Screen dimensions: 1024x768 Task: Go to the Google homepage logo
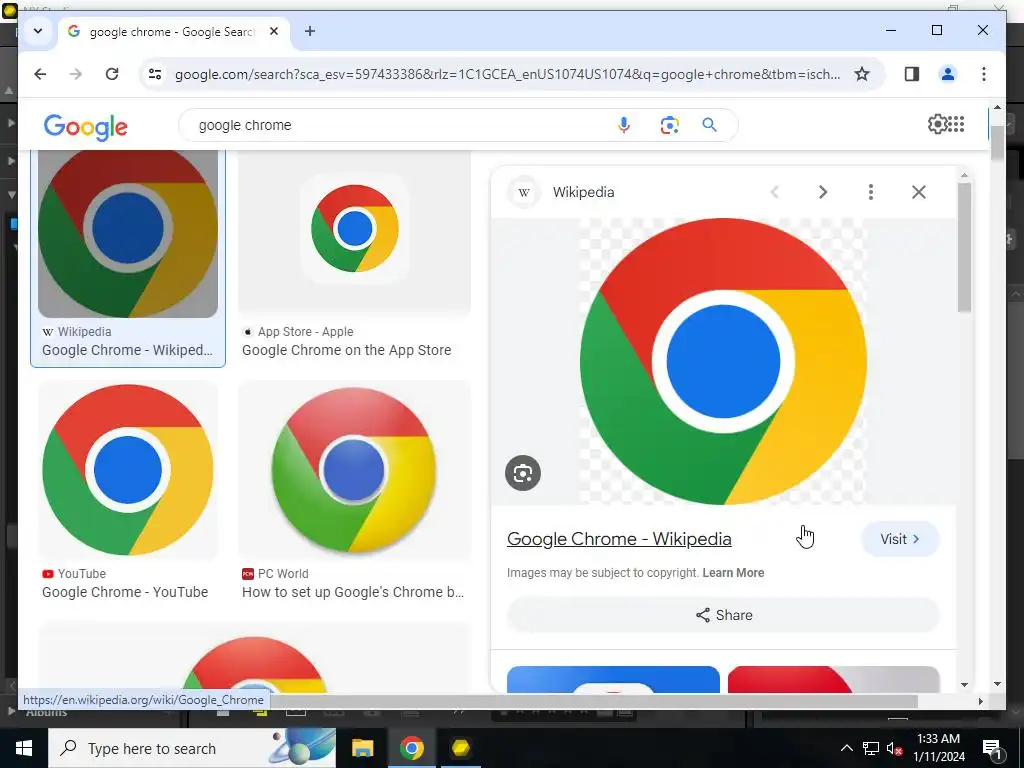point(86,127)
